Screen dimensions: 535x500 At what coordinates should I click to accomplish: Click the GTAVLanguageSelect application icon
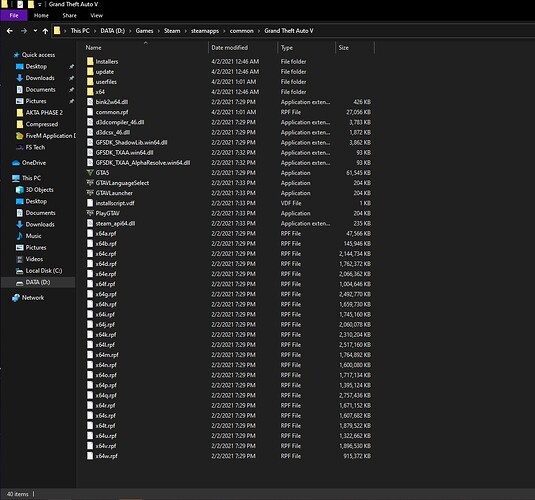tap(90, 183)
